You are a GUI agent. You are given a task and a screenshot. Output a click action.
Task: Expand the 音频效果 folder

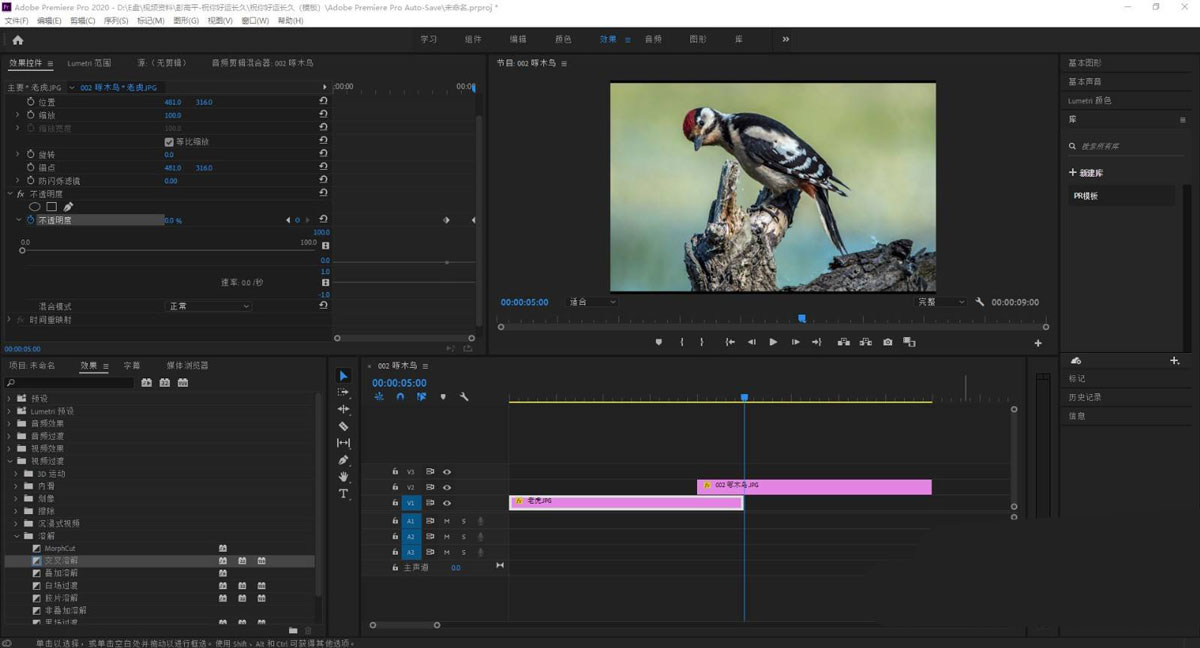[x=10, y=424]
